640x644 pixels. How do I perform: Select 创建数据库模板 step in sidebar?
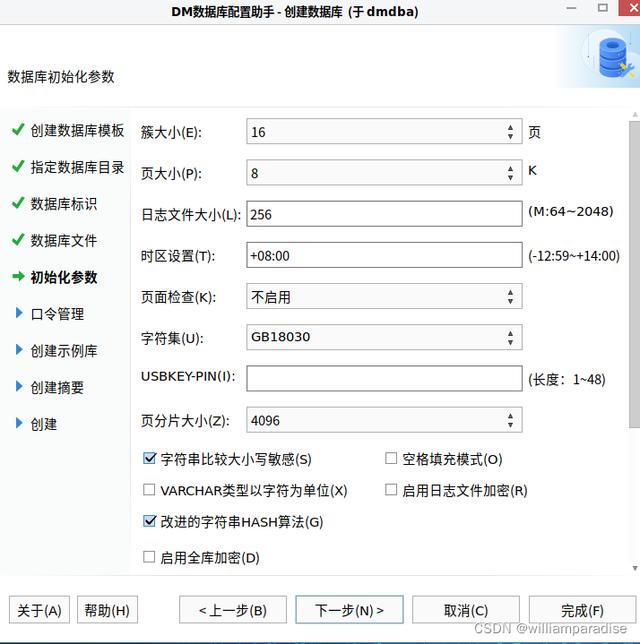pyautogui.click(x=77, y=130)
